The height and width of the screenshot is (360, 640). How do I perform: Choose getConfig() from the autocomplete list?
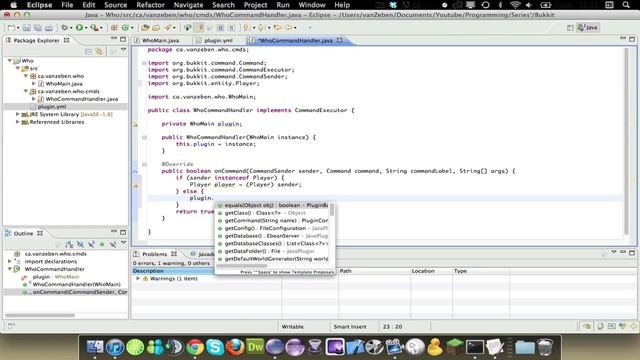pyautogui.click(x=272, y=228)
